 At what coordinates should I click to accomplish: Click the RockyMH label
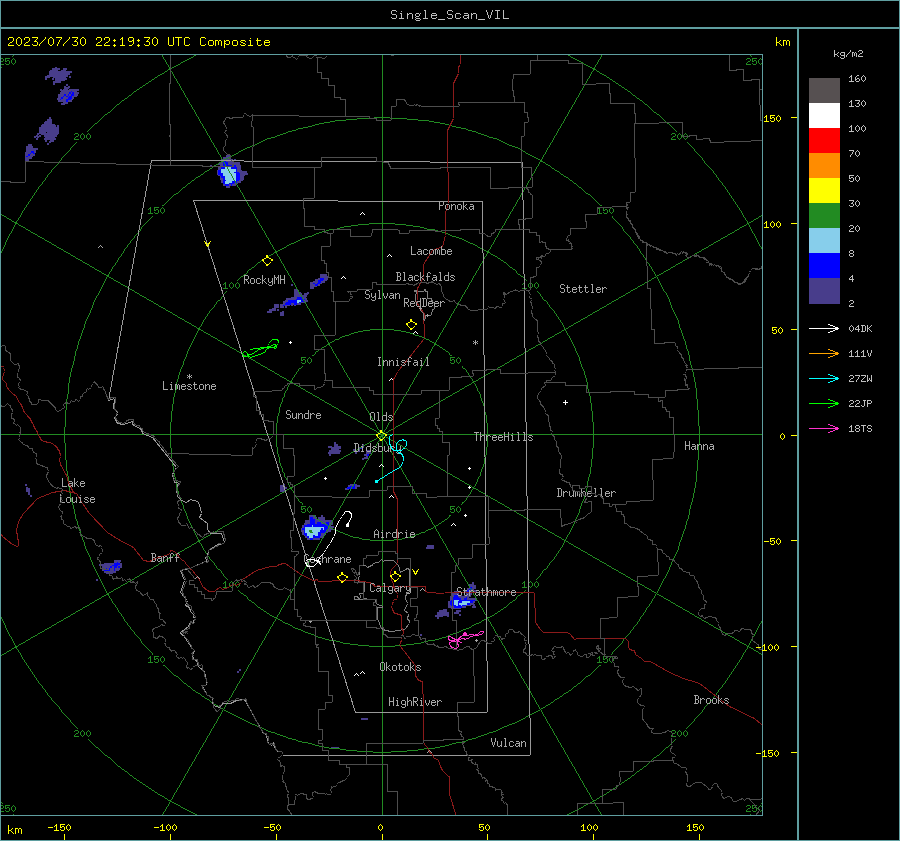pos(264,280)
